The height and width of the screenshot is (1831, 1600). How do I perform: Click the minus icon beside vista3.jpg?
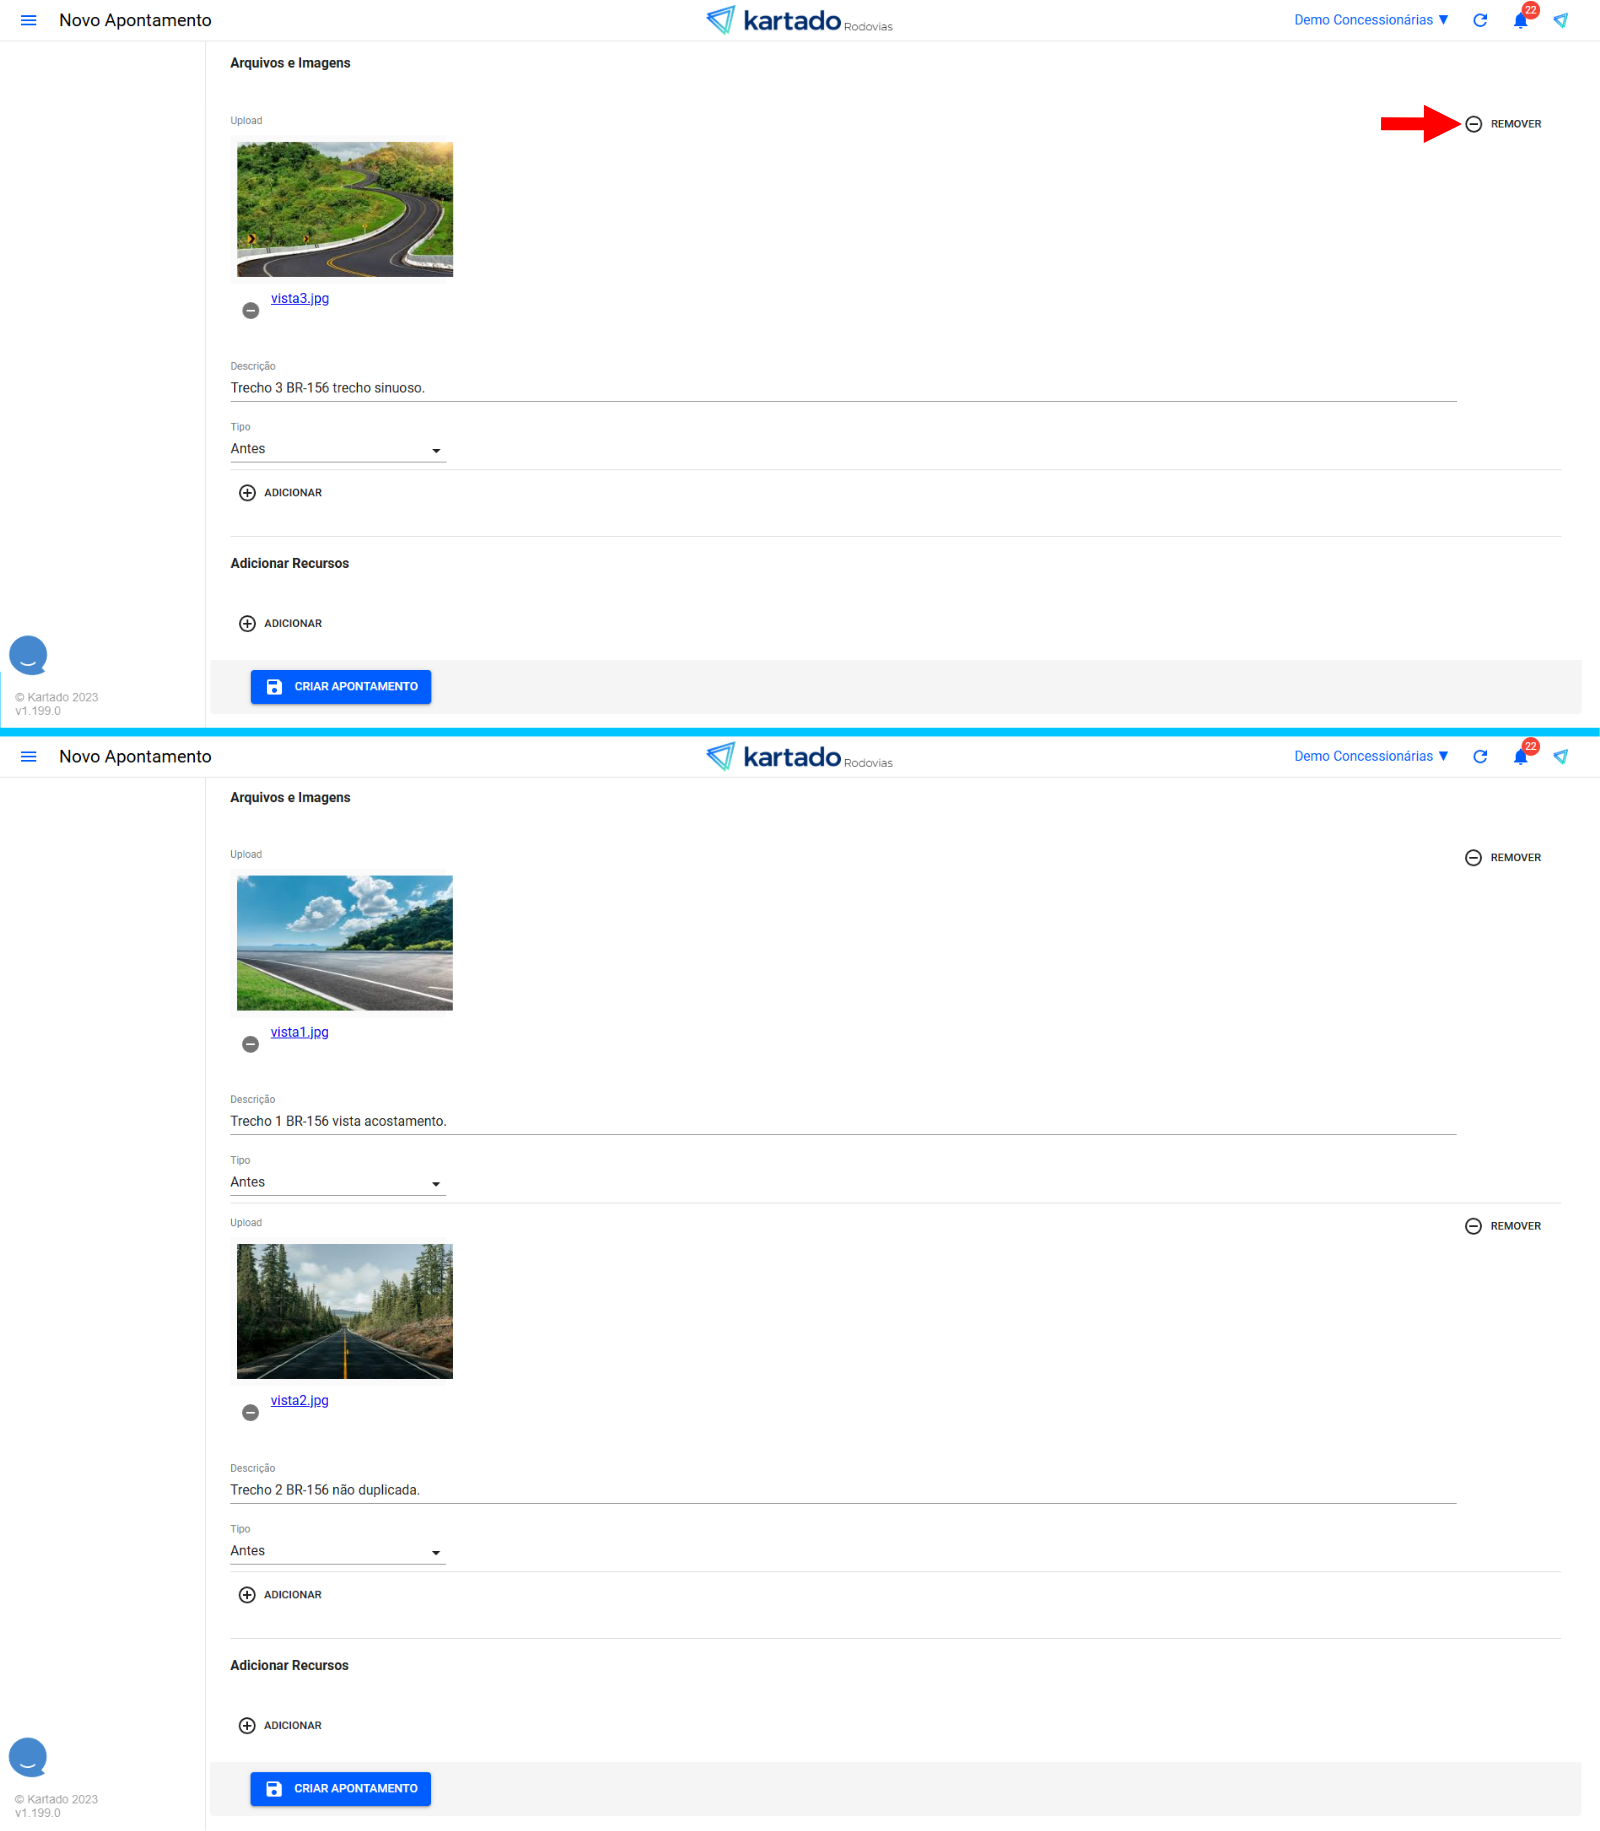point(251,311)
